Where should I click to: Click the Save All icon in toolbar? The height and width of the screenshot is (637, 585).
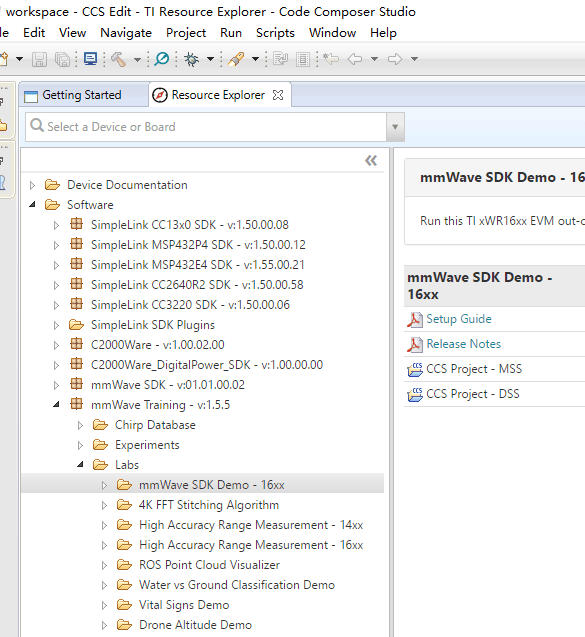62,59
